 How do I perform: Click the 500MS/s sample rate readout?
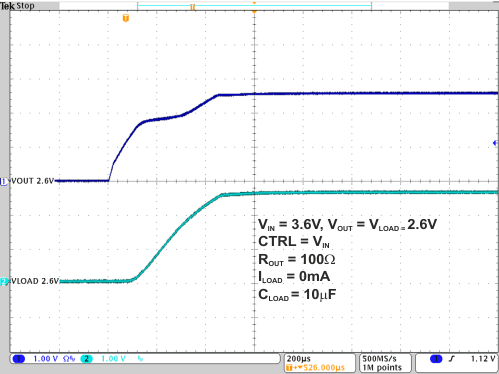(x=379, y=359)
